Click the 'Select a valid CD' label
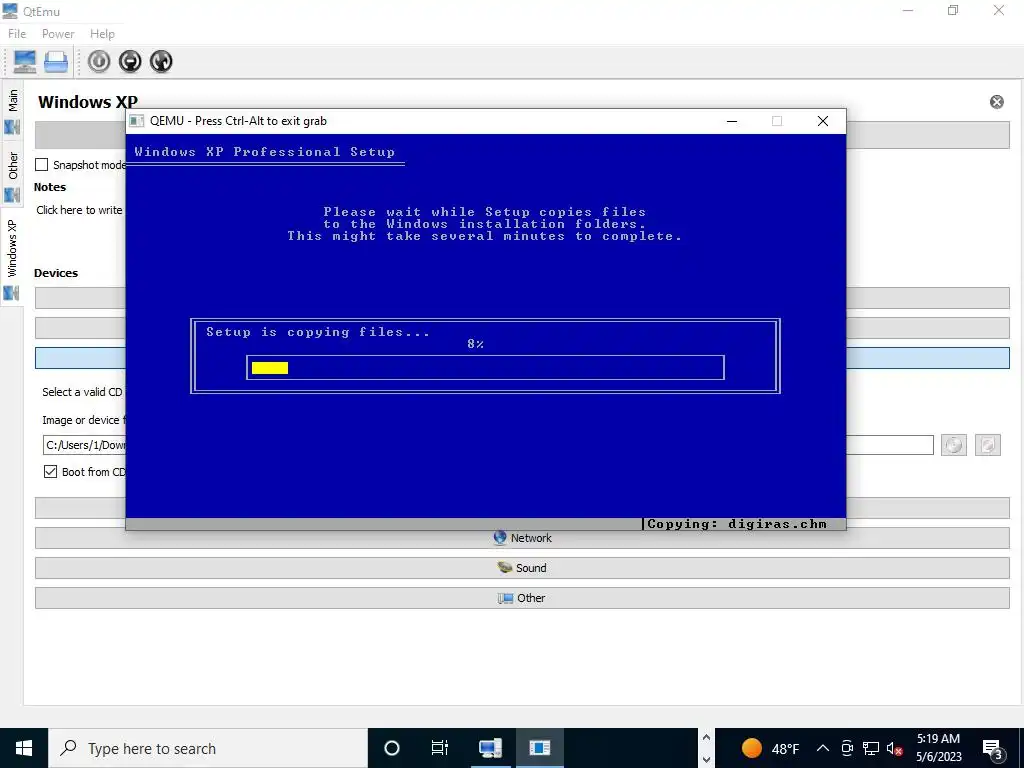 coord(82,392)
